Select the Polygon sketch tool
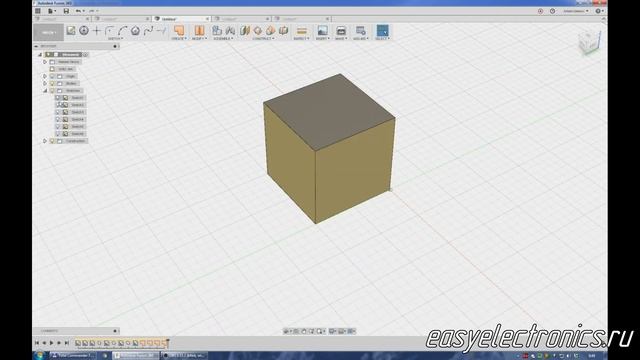 (135, 31)
